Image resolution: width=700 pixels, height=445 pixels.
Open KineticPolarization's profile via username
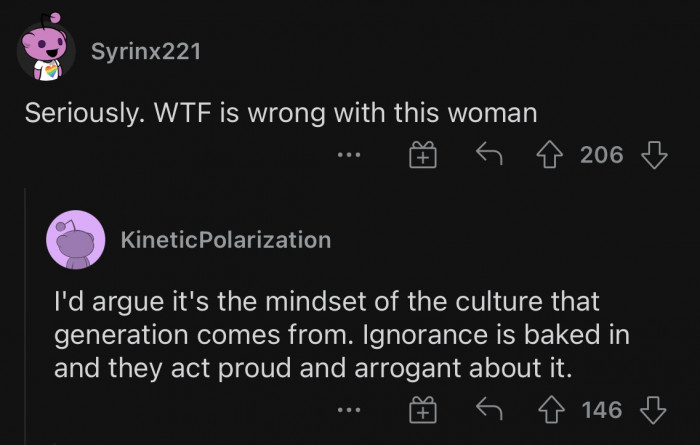[224, 240]
